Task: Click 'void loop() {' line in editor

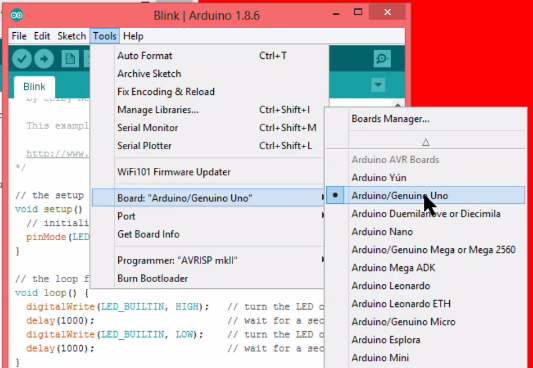Action: [x=52, y=293]
